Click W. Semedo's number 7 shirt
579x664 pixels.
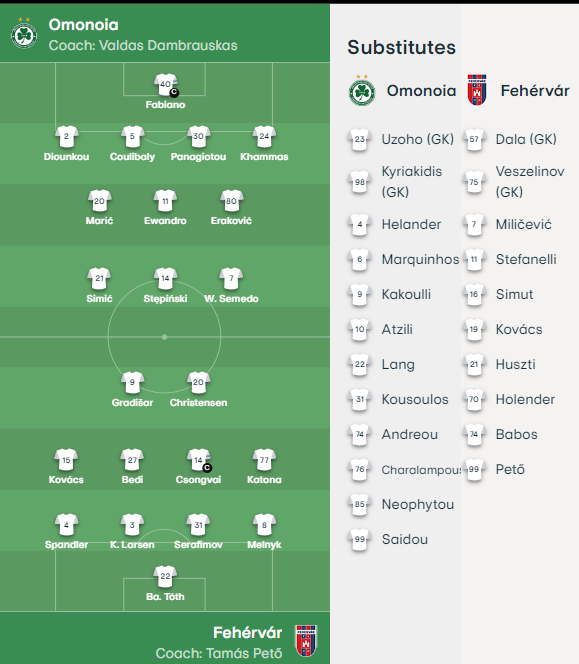tap(231, 279)
